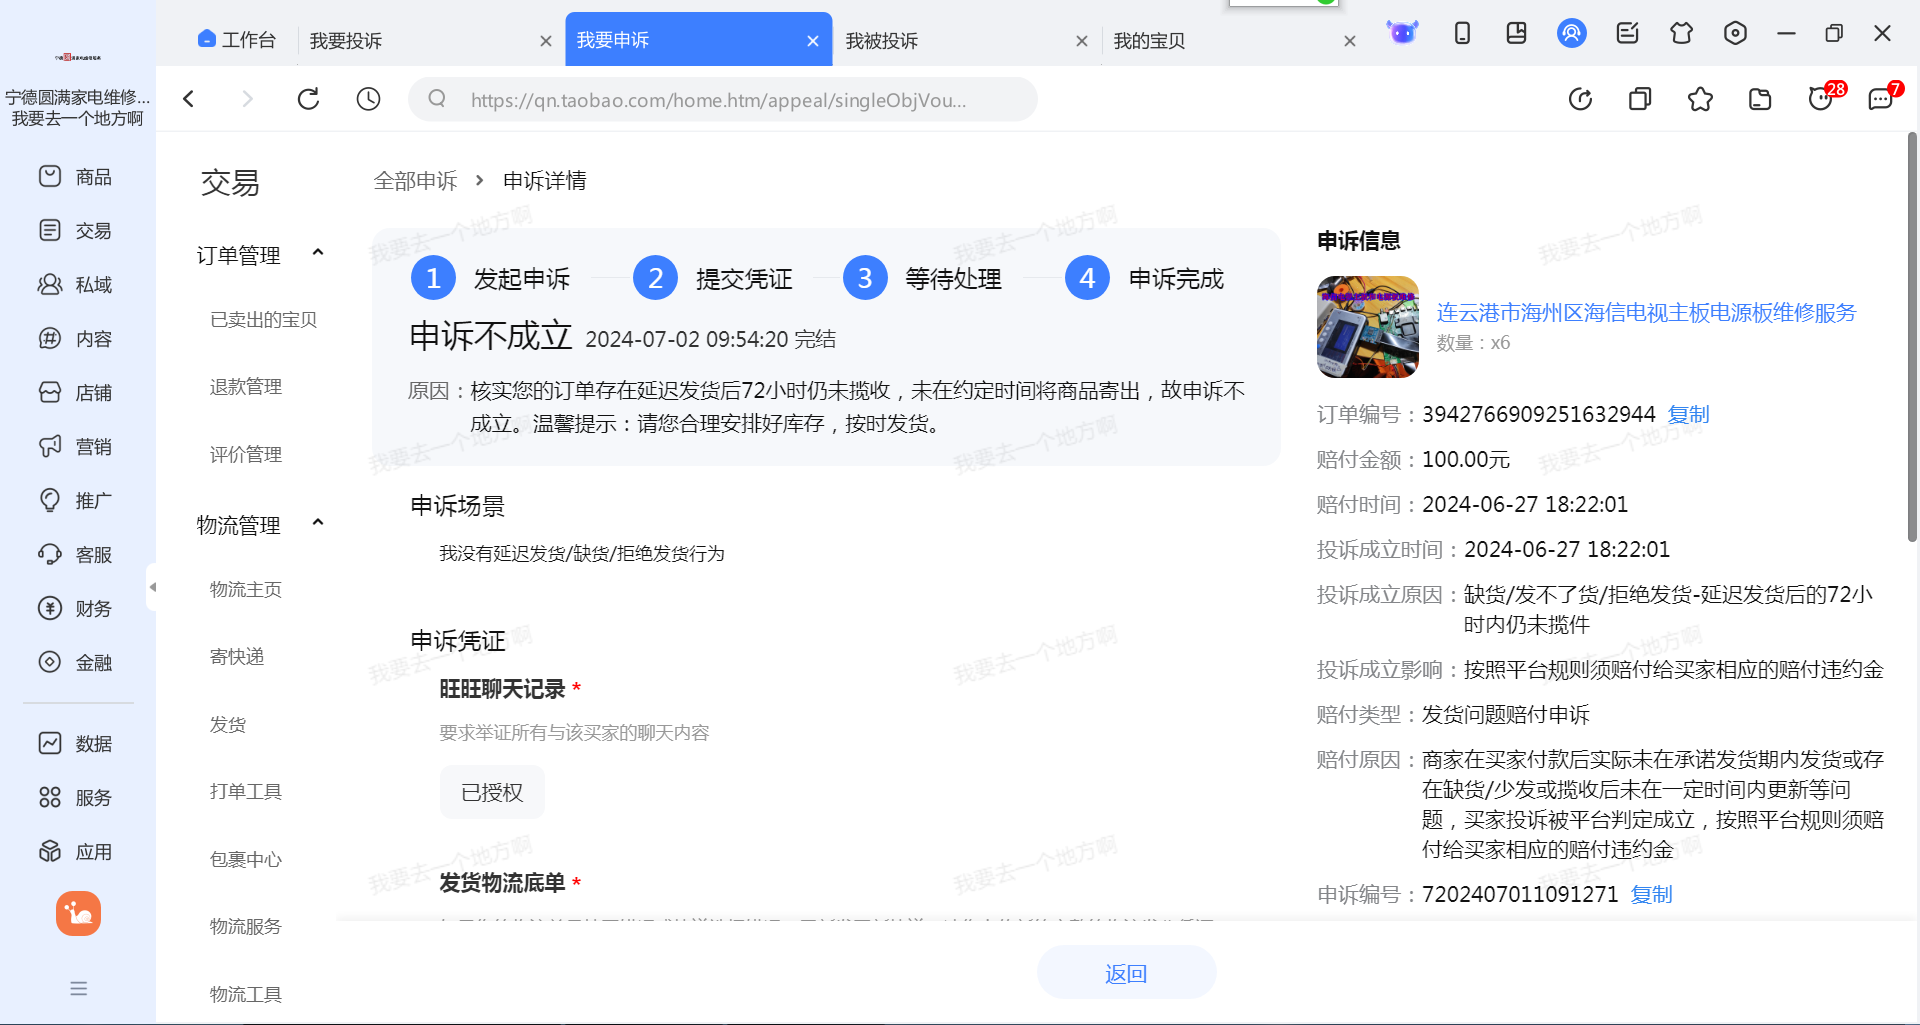
Task: Copy the order number with 复制
Action: [1688, 414]
